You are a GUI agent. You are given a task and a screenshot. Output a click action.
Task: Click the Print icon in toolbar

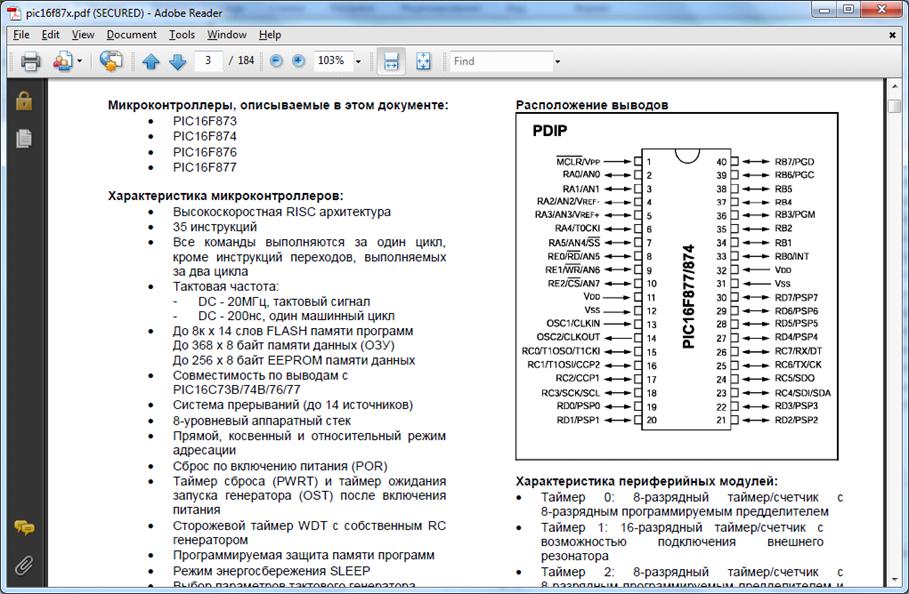click(30, 62)
